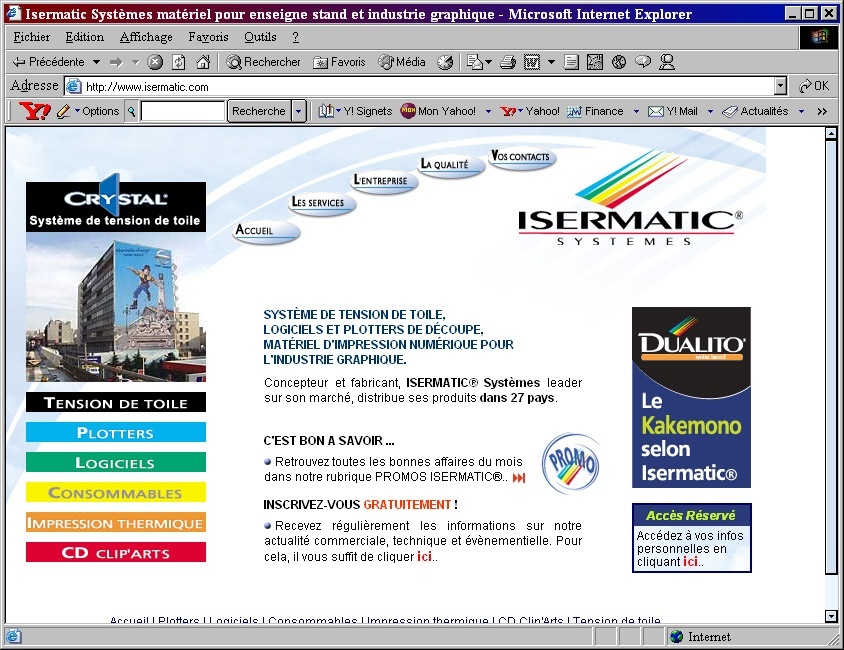Click the Yahoo! Y! logo in toolbar
Screen dimensions: 844x650
[x=34, y=111]
